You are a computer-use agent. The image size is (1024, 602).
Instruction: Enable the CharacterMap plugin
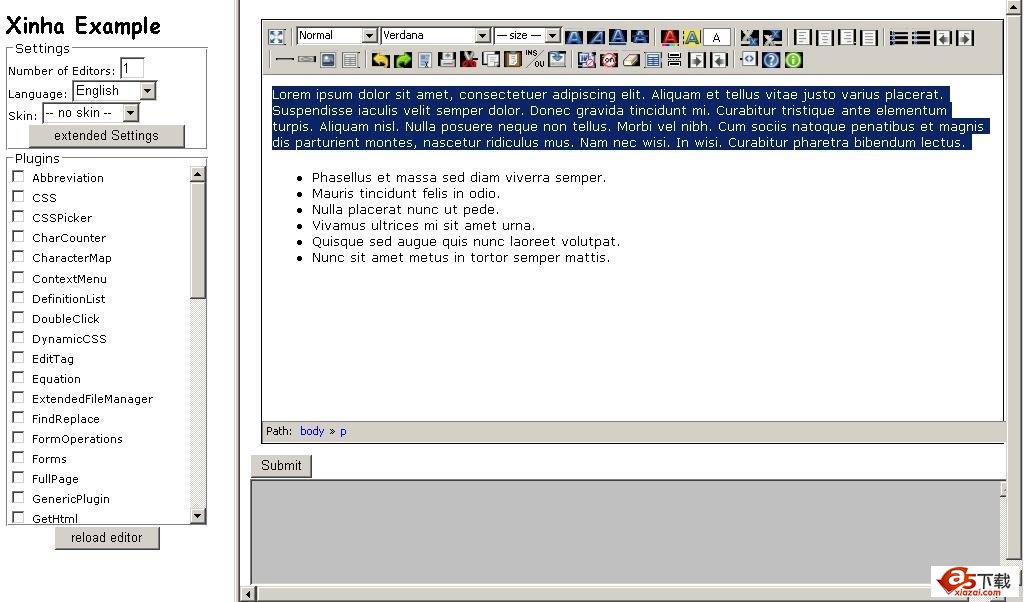(x=18, y=257)
